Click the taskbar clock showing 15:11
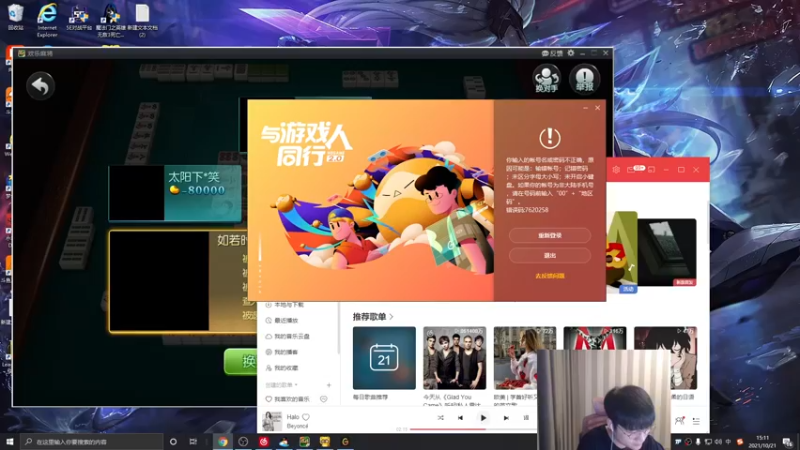This screenshot has width=800, height=450. tap(762, 441)
